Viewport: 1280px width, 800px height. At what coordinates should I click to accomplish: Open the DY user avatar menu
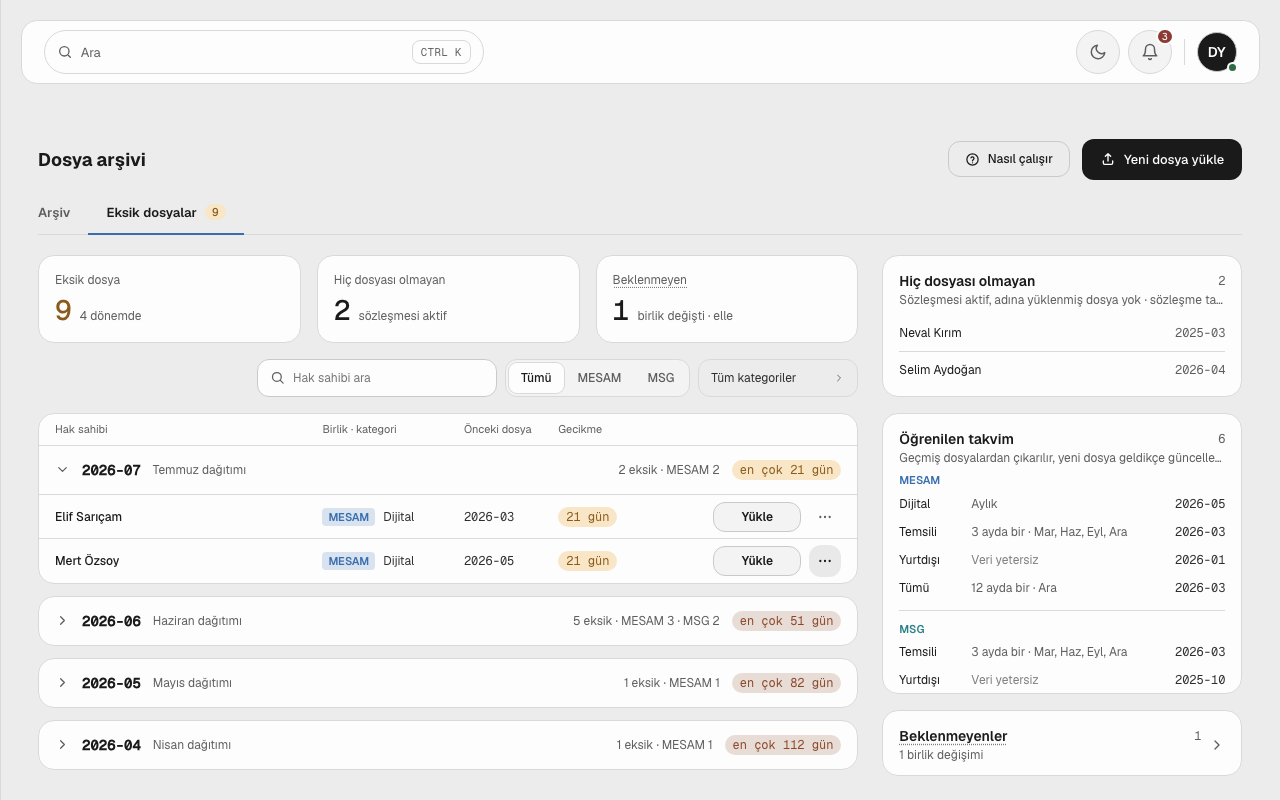point(1217,52)
